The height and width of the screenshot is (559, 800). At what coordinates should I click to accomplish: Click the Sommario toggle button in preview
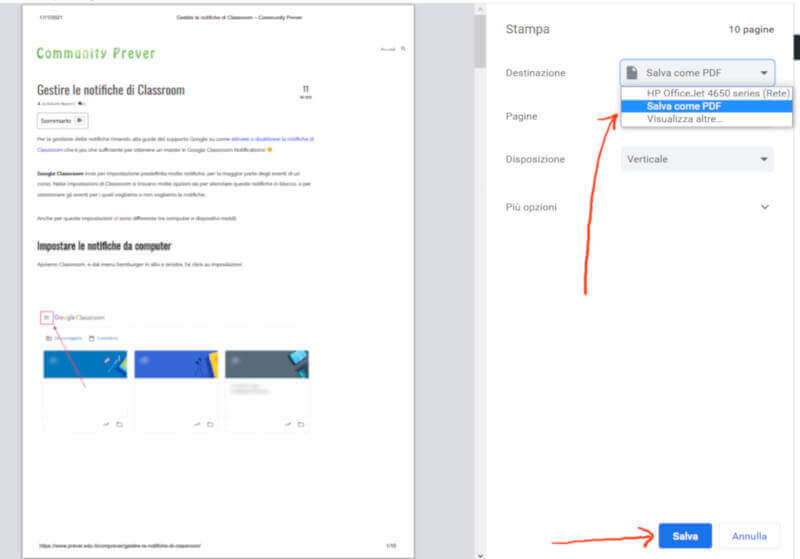[63, 120]
